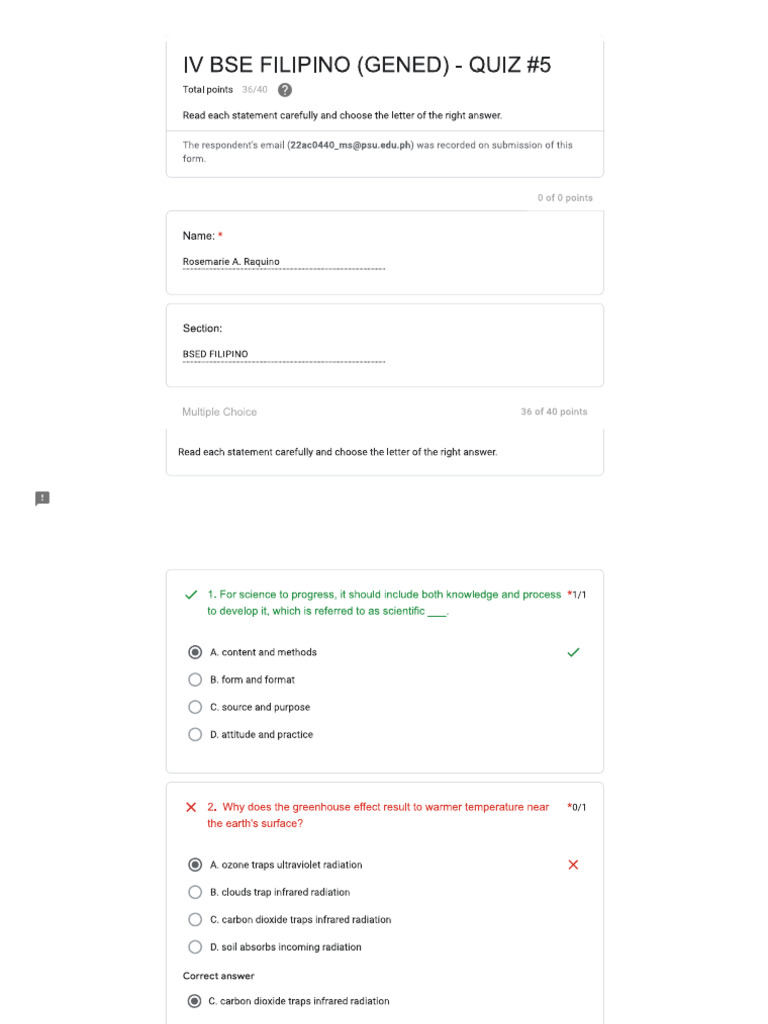Screen dimensions: 768x1024
Task: Click the Section field showing BSED FILIPINO
Action: 283,355
